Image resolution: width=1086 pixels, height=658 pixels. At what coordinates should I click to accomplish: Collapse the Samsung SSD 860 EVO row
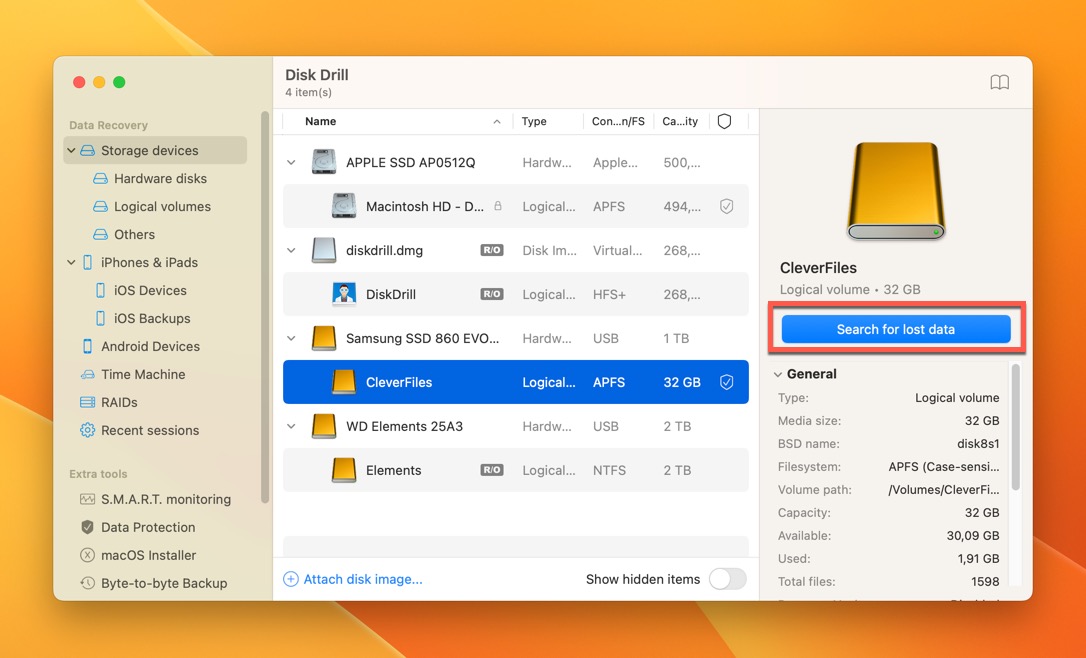pyautogui.click(x=291, y=338)
